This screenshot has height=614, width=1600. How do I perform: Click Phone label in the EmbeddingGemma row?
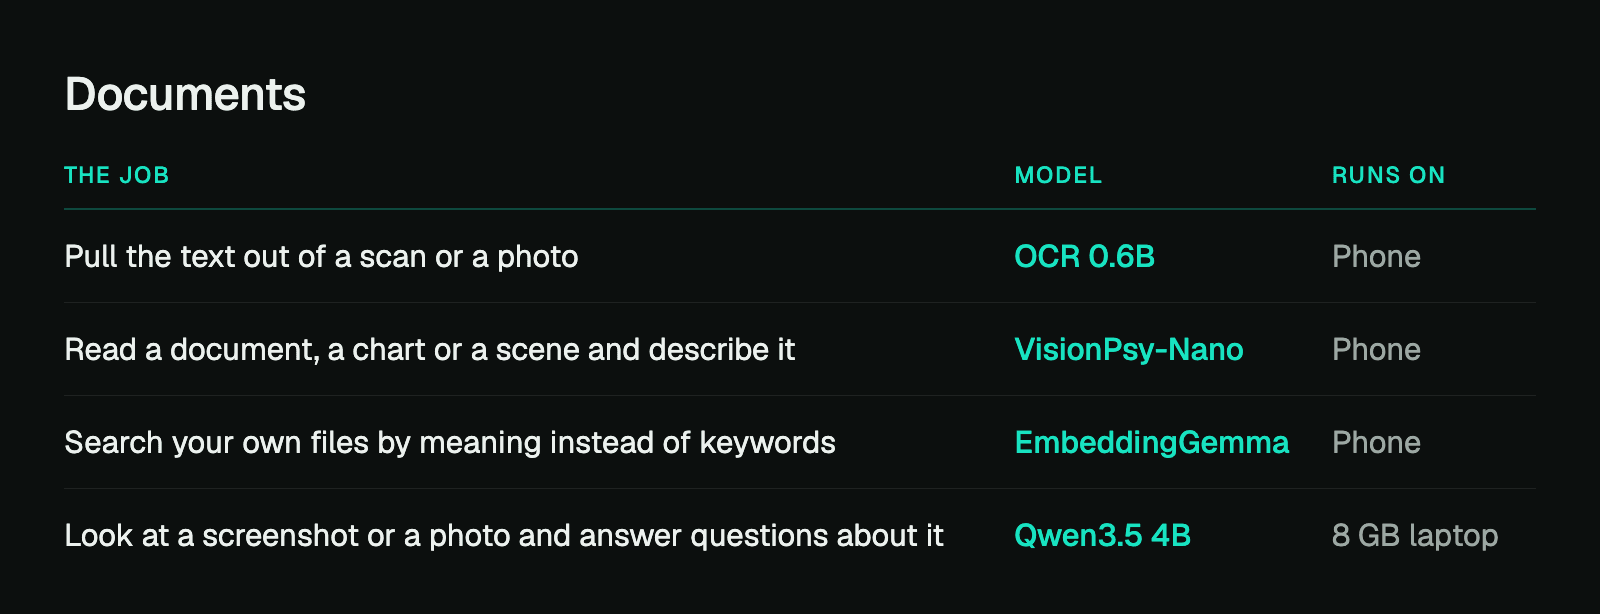(1376, 442)
